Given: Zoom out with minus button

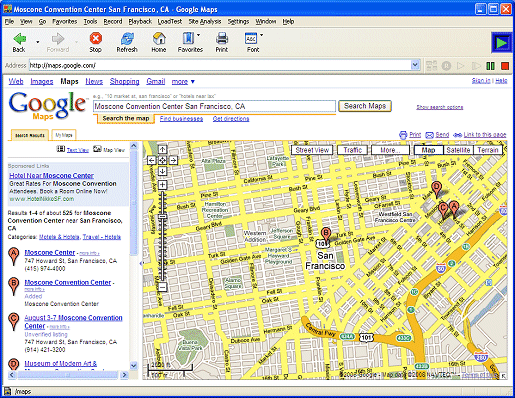Looking at the screenshot, I should point(162,287).
